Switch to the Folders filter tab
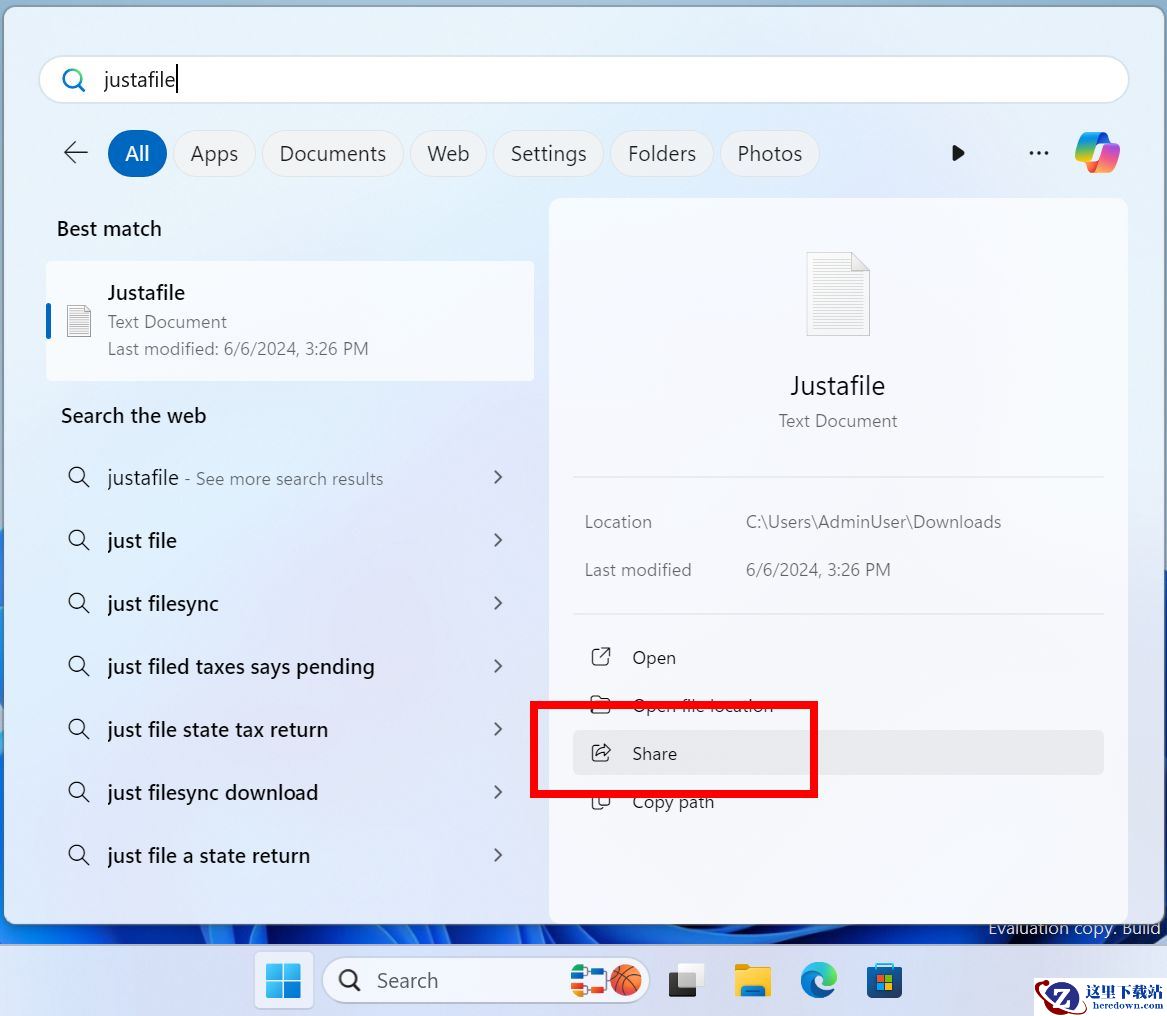 (x=662, y=153)
